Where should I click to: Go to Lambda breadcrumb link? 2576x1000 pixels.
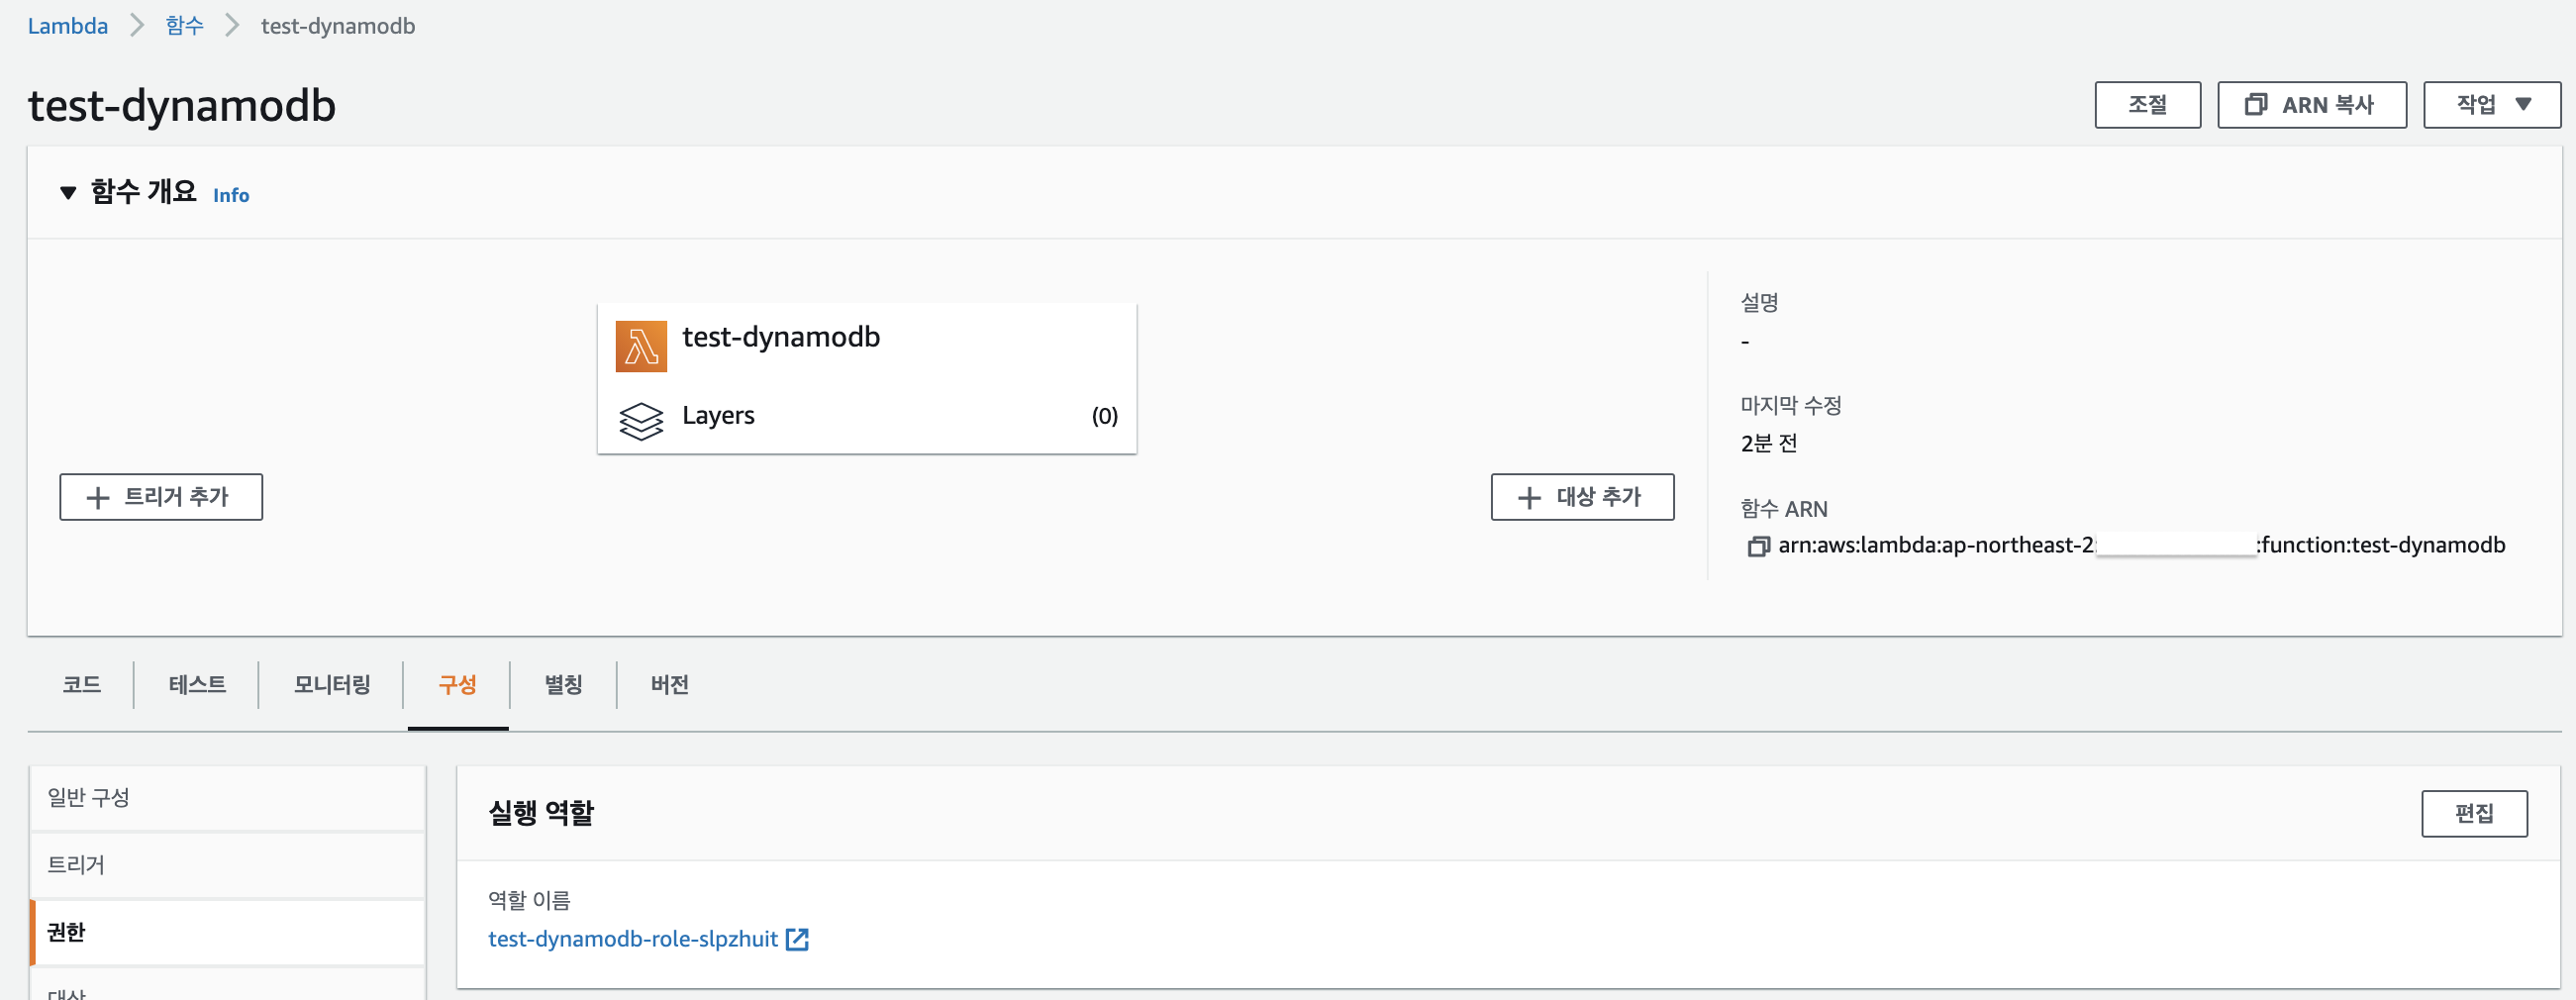pos(67,26)
